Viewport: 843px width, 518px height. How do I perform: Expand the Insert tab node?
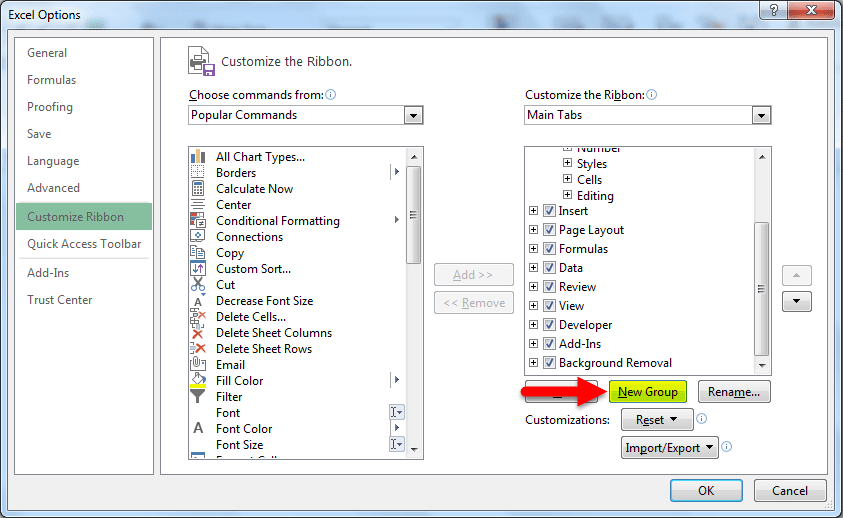click(x=533, y=211)
